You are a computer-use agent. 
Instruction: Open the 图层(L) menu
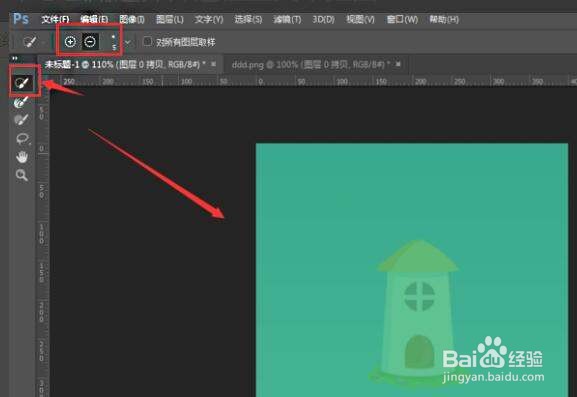click(170, 19)
